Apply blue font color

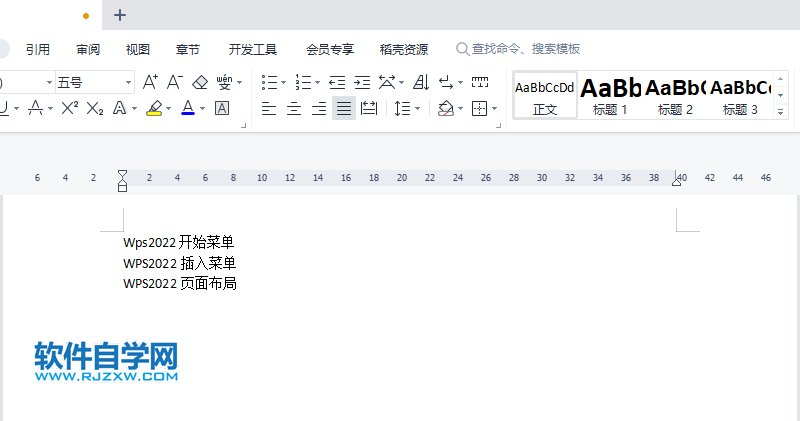(188, 108)
